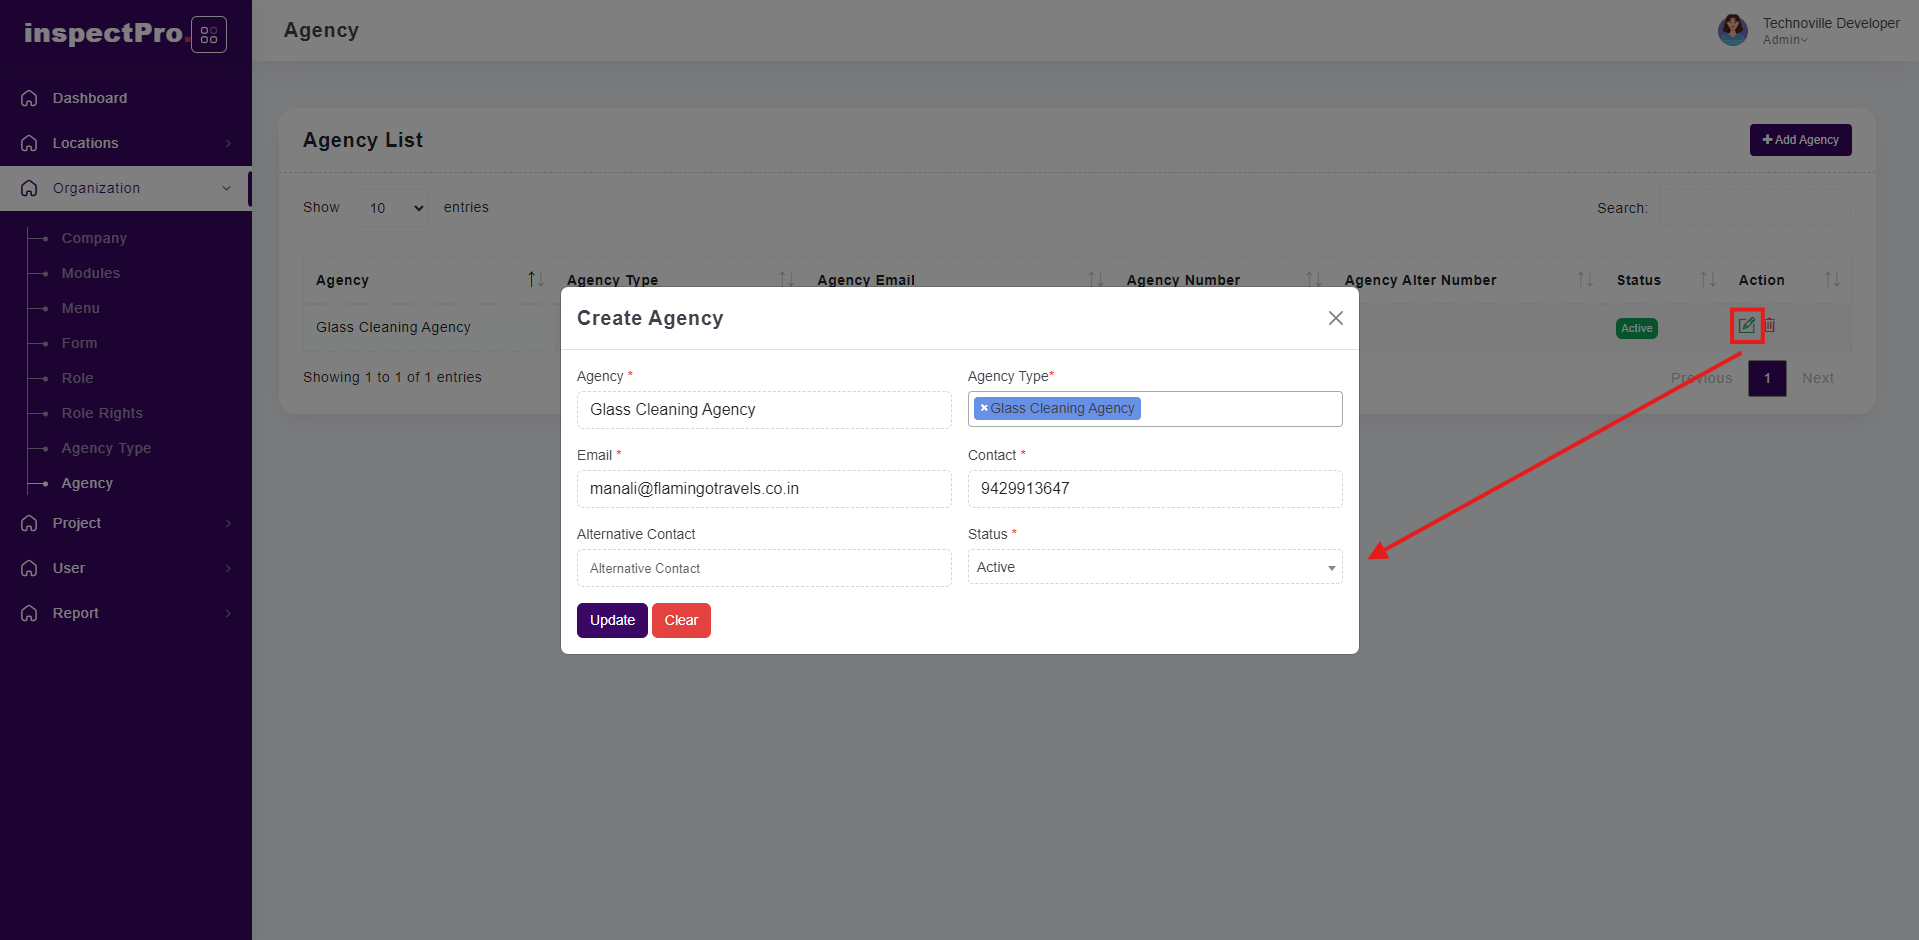Click the Add Agency button
This screenshot has height=940, width=1919.
[x=1800, y=140]
